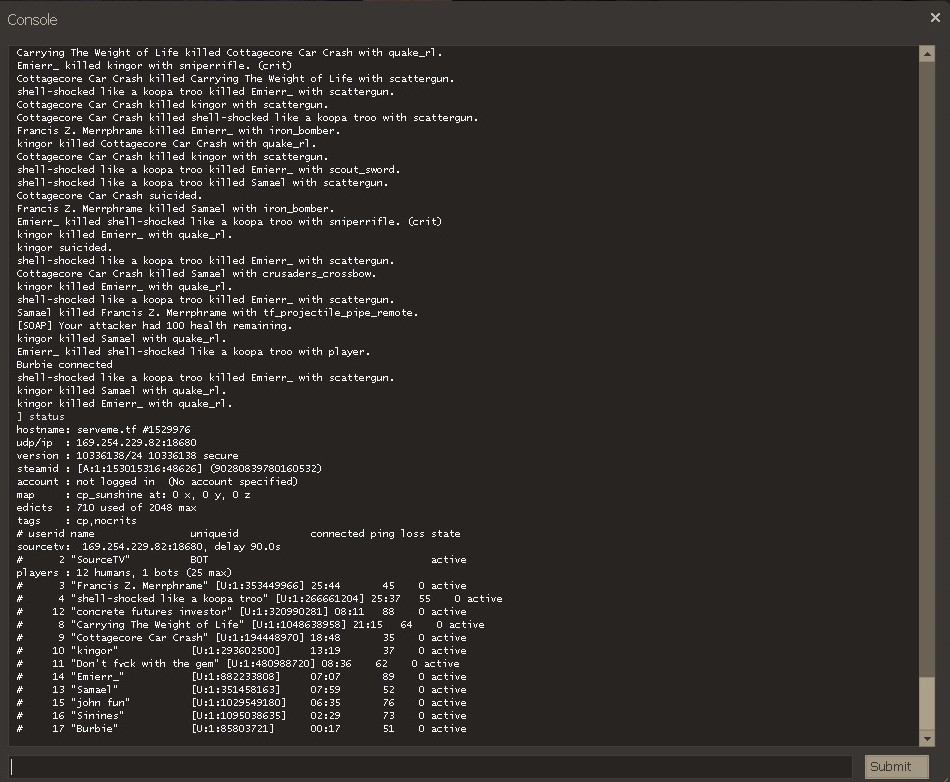
Task: Click the Console title text
Action: pos(32,19)
